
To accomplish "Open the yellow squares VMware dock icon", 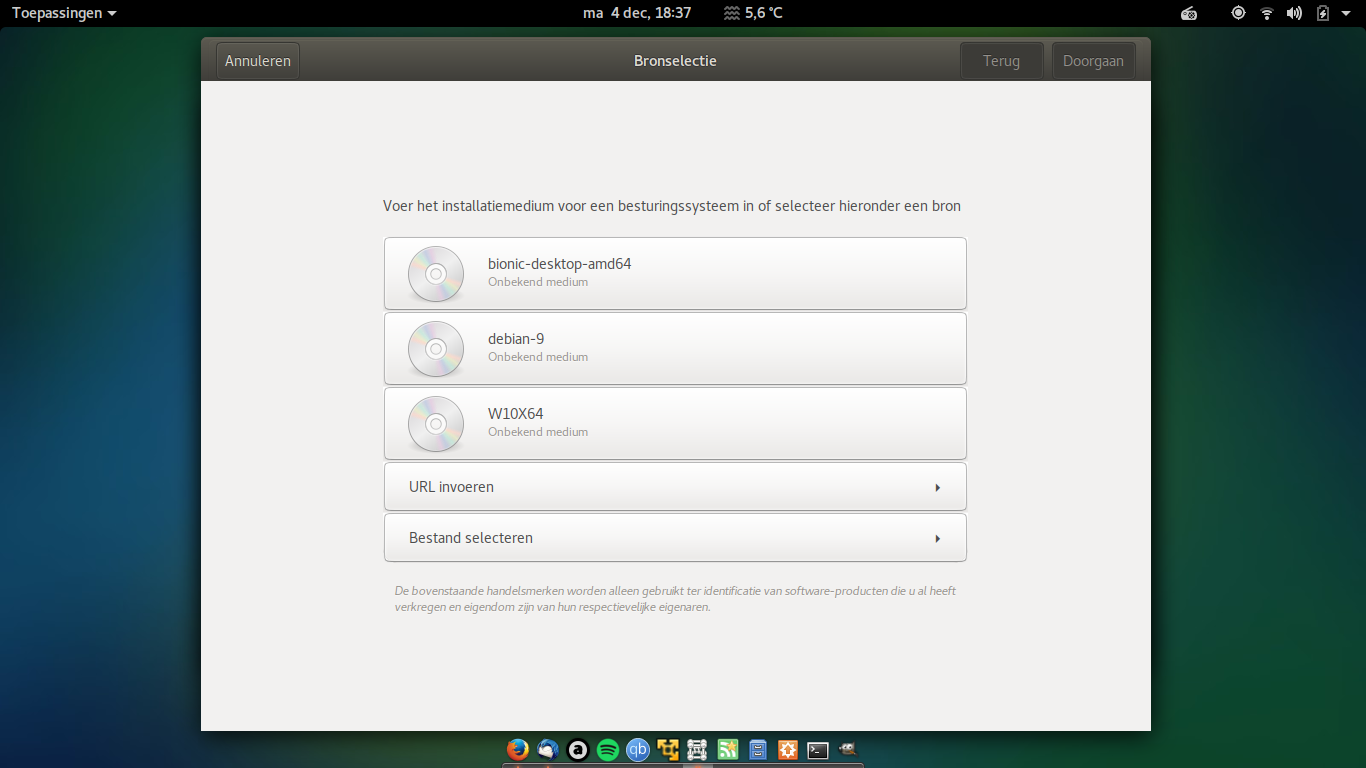I will pos(667,749).
